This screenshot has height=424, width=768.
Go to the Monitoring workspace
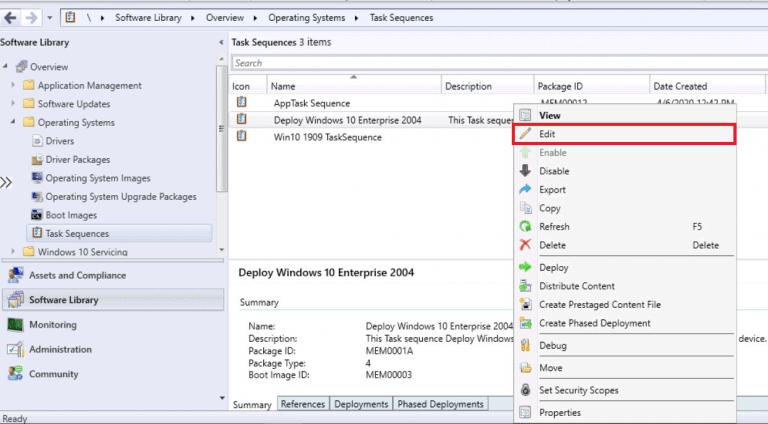tap(52, 325)
